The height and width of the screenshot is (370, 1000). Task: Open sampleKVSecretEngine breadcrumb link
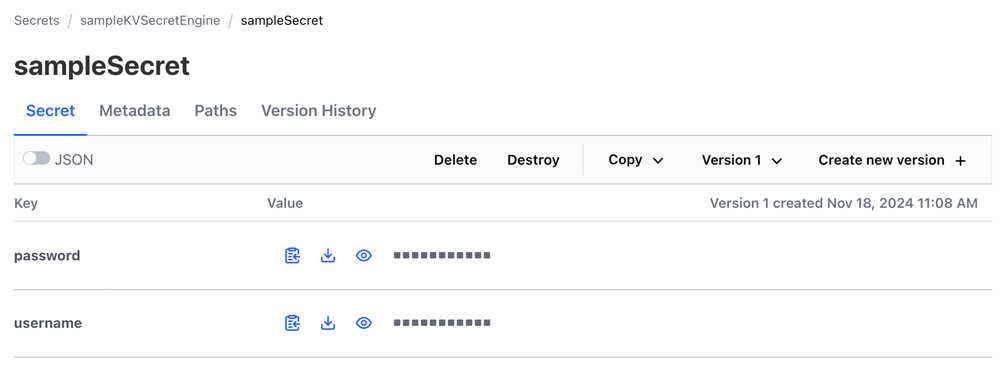point(150,20)
